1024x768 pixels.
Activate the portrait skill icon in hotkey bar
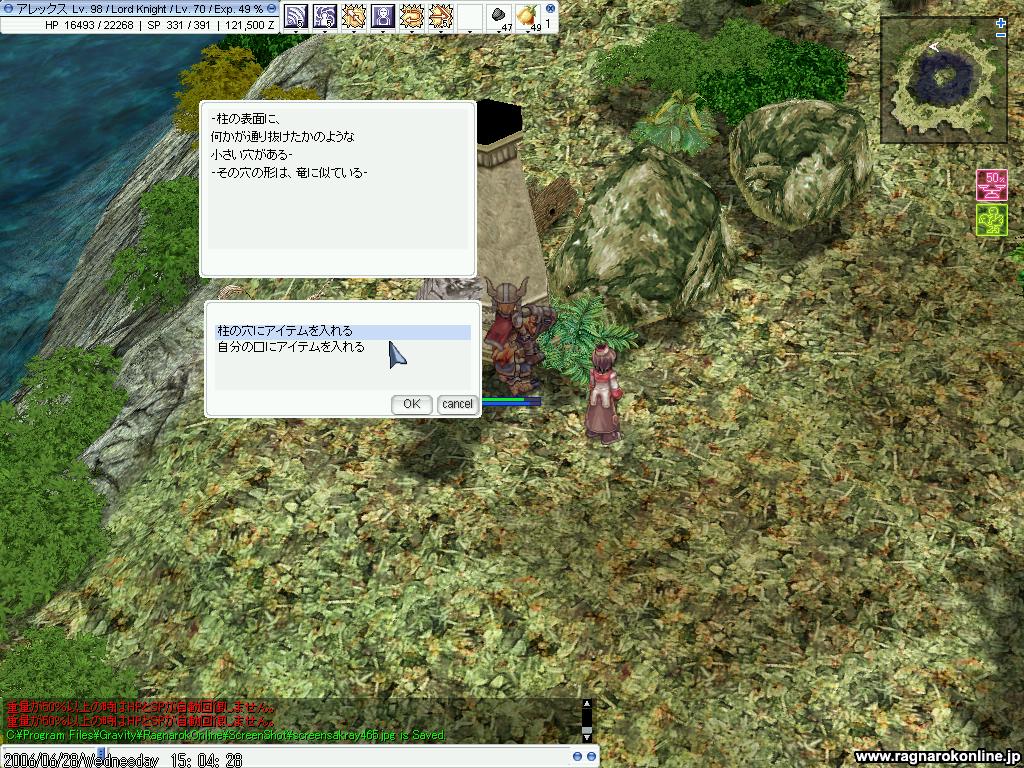click(x=382, y=15)
